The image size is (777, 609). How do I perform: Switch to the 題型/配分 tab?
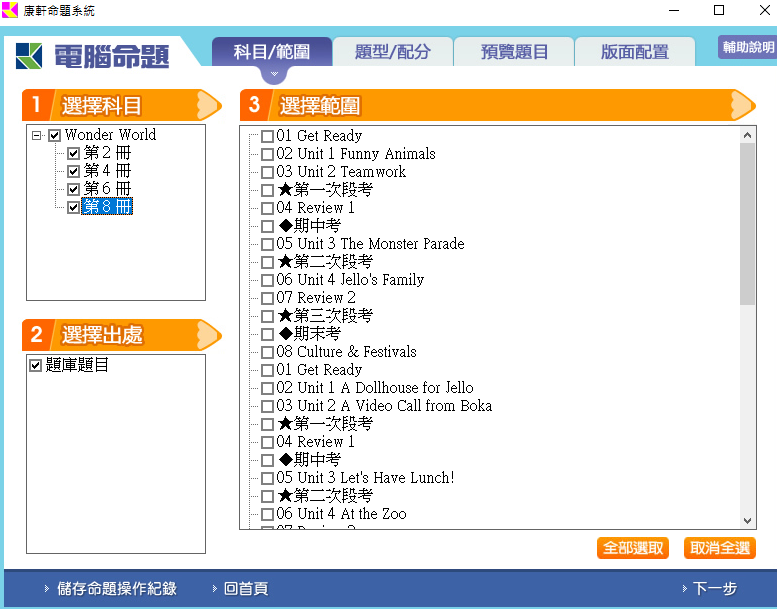[x=392, y=52]
